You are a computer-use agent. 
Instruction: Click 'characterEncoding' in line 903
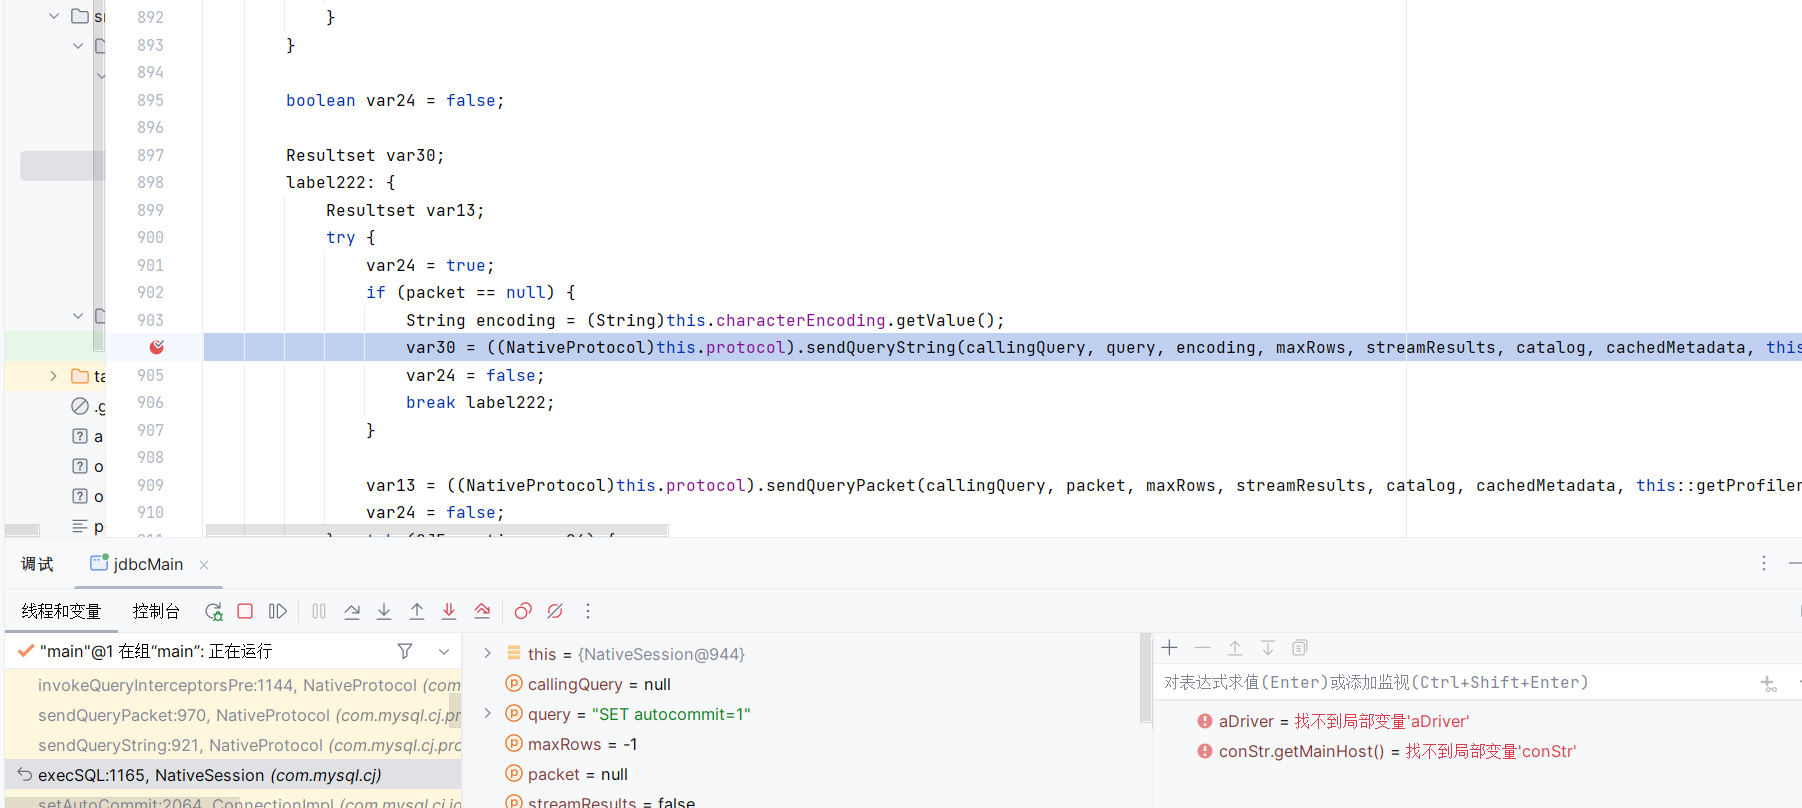click(x=800, y=320)
